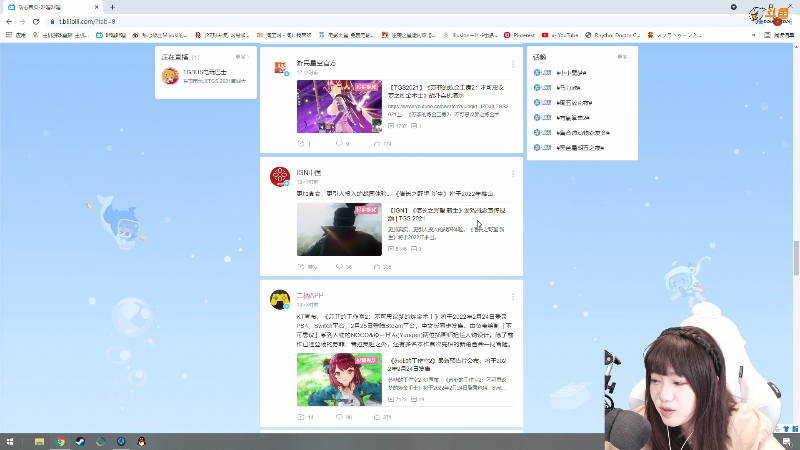Open the live streamer avatar in sidebar

(170, 76)
